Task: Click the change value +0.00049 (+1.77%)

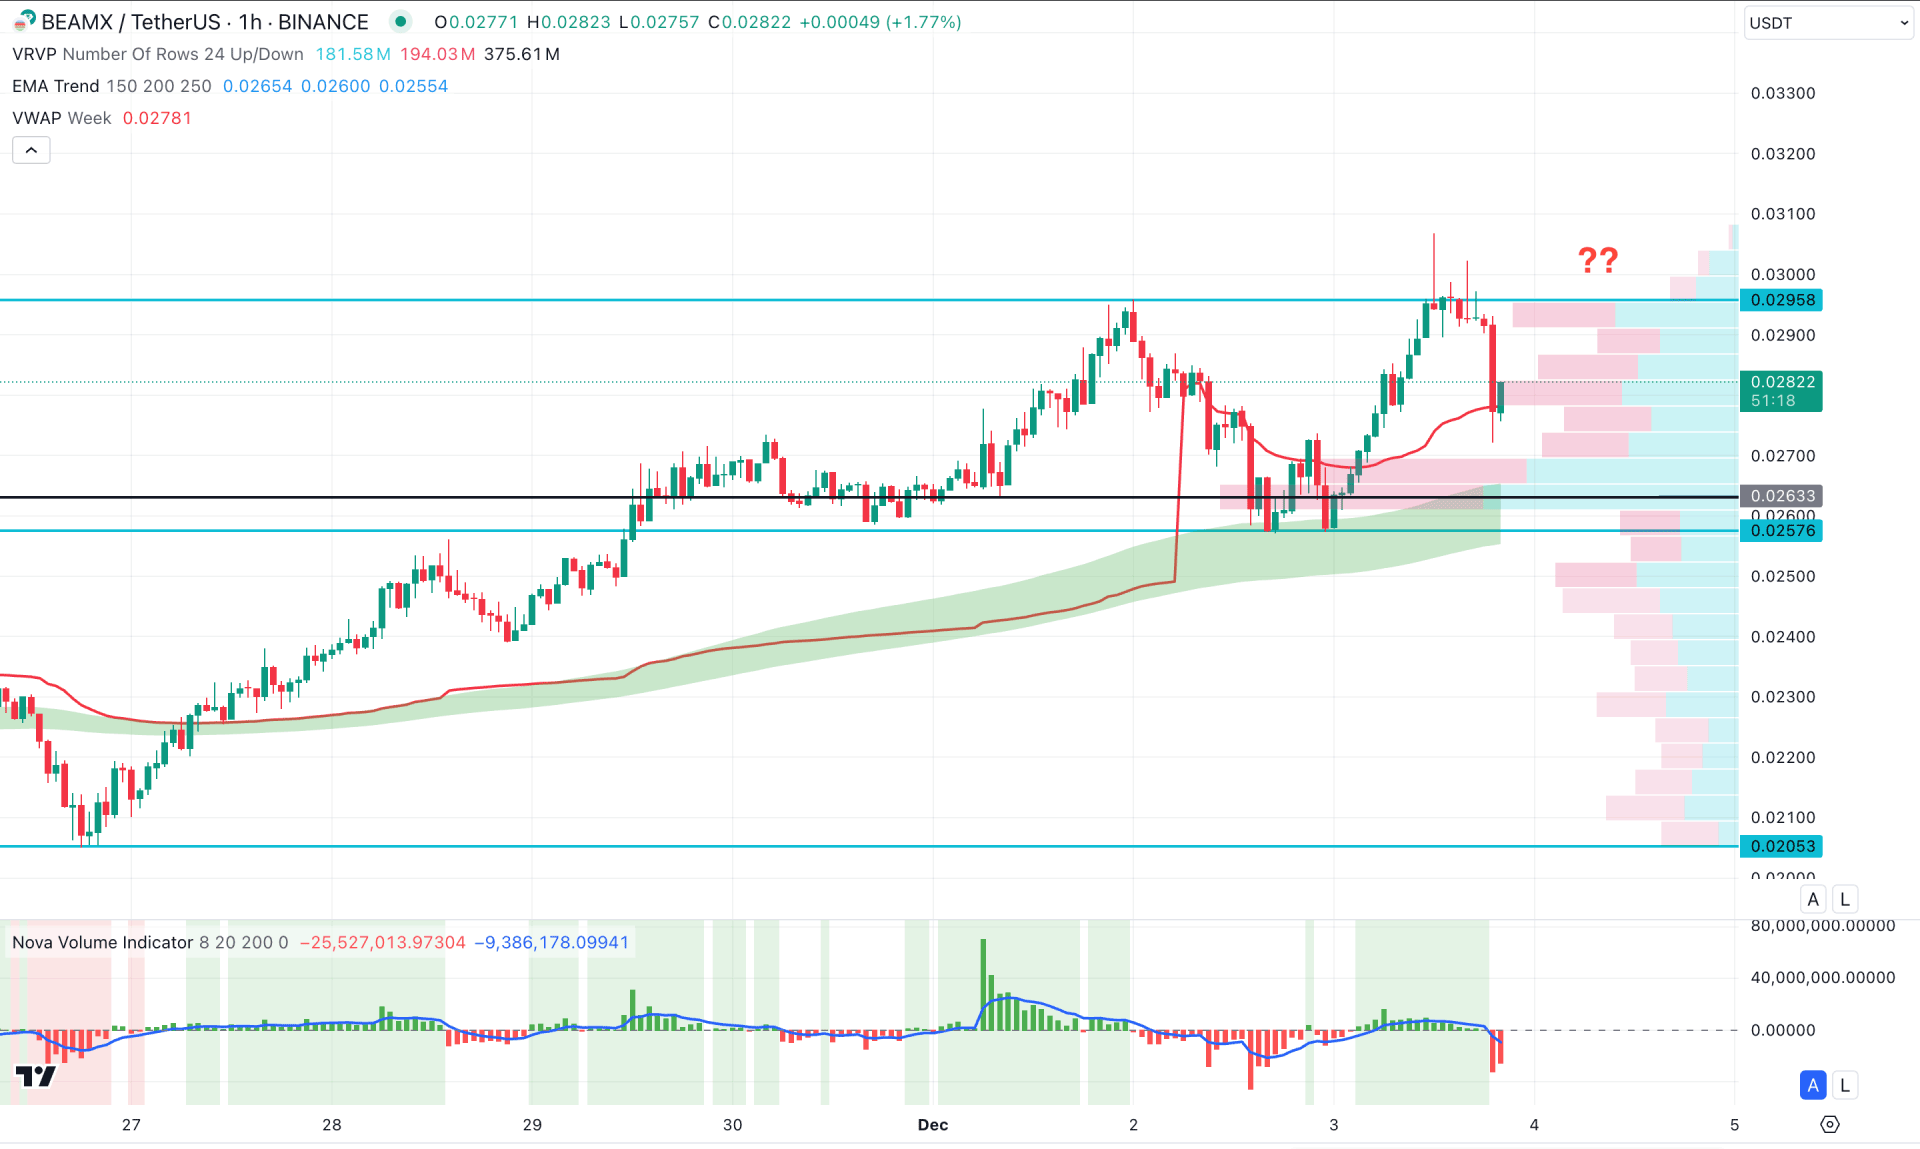Action: (x=880, y=22)
